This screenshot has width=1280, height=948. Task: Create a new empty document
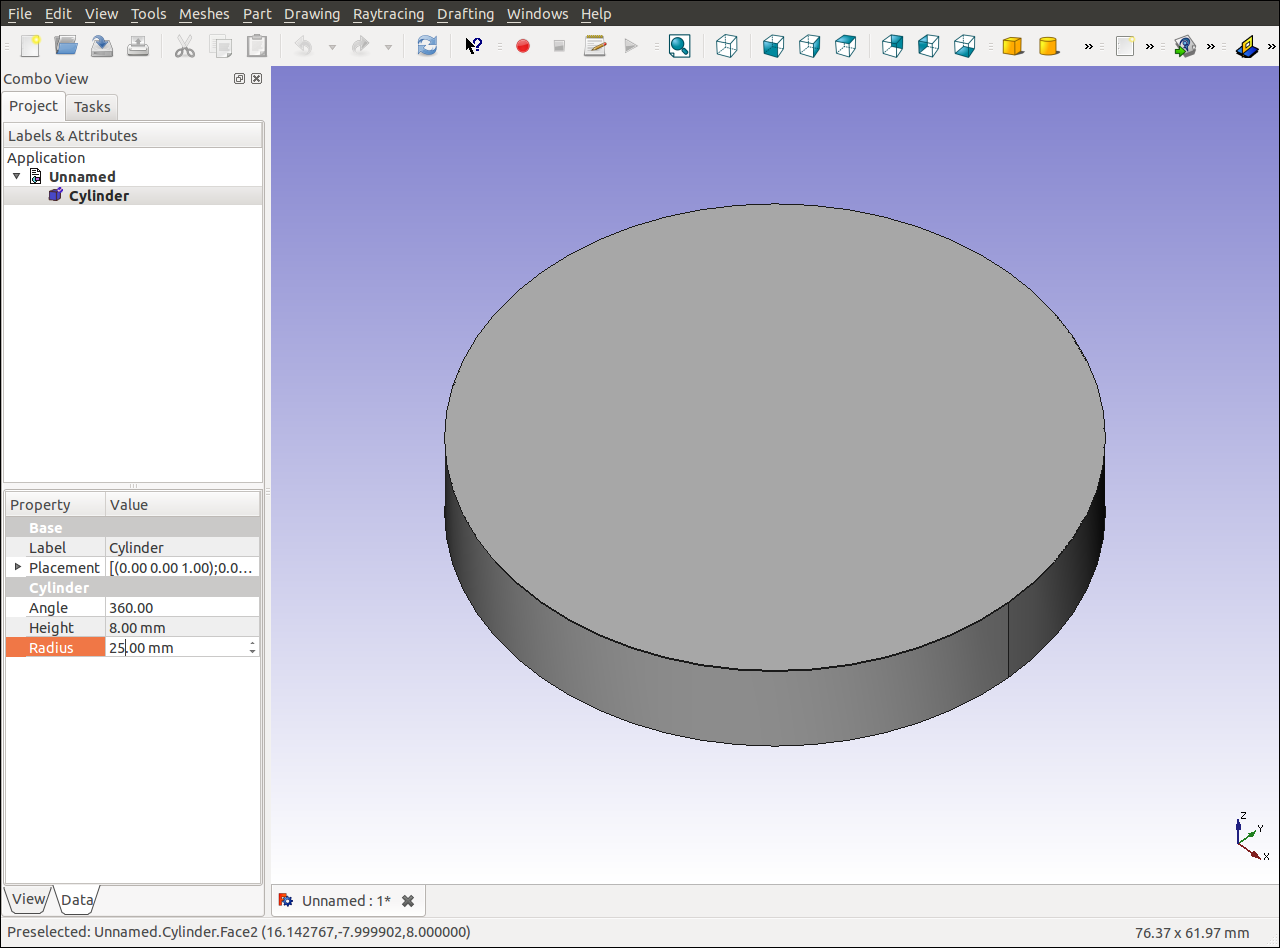(30, 46)
